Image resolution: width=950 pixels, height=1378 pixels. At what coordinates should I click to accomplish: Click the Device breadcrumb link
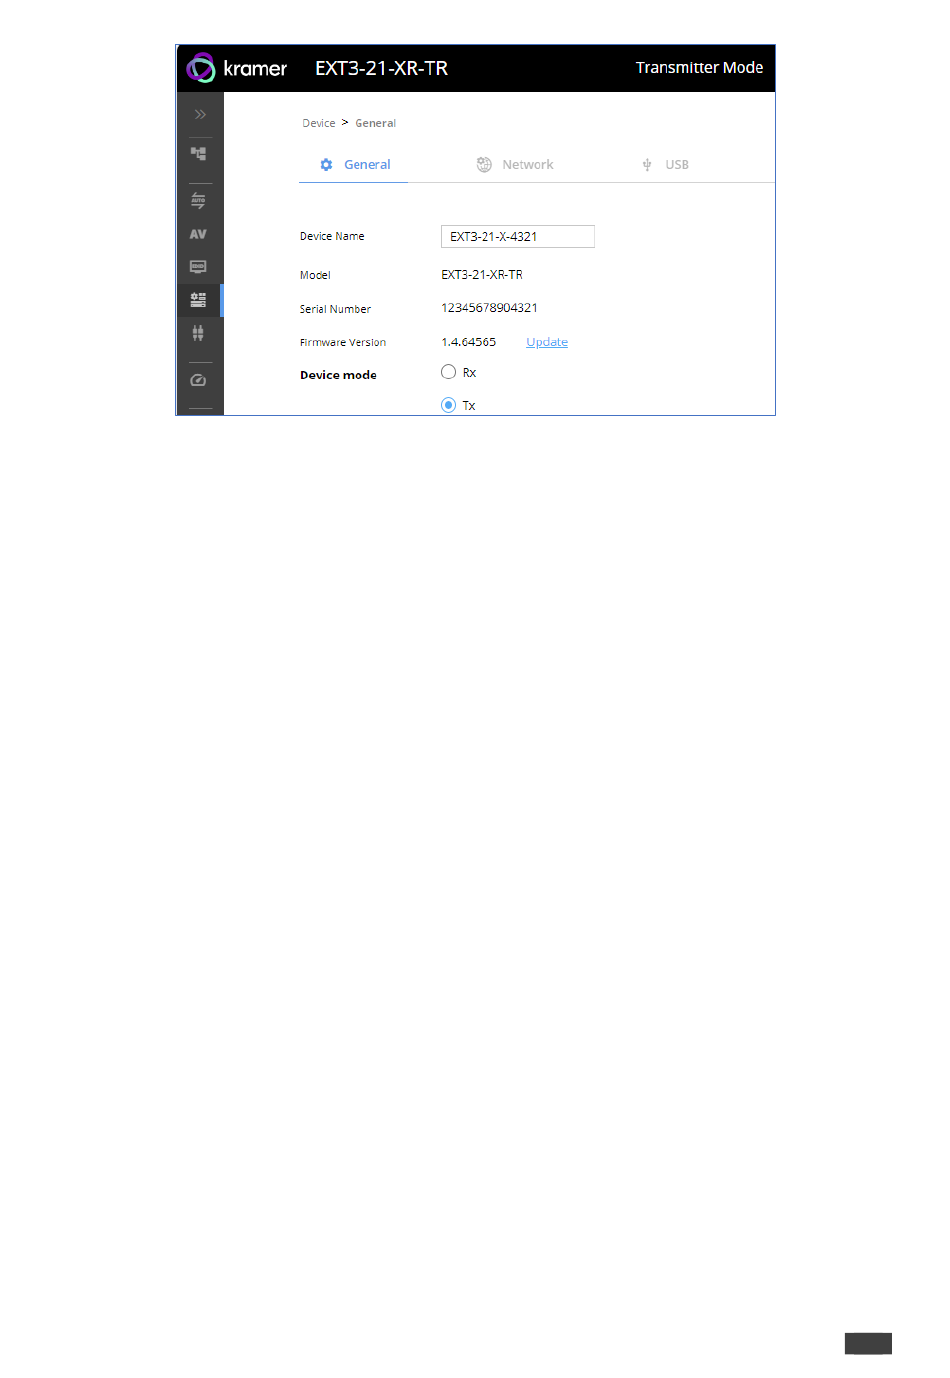(x=319, y=123)
